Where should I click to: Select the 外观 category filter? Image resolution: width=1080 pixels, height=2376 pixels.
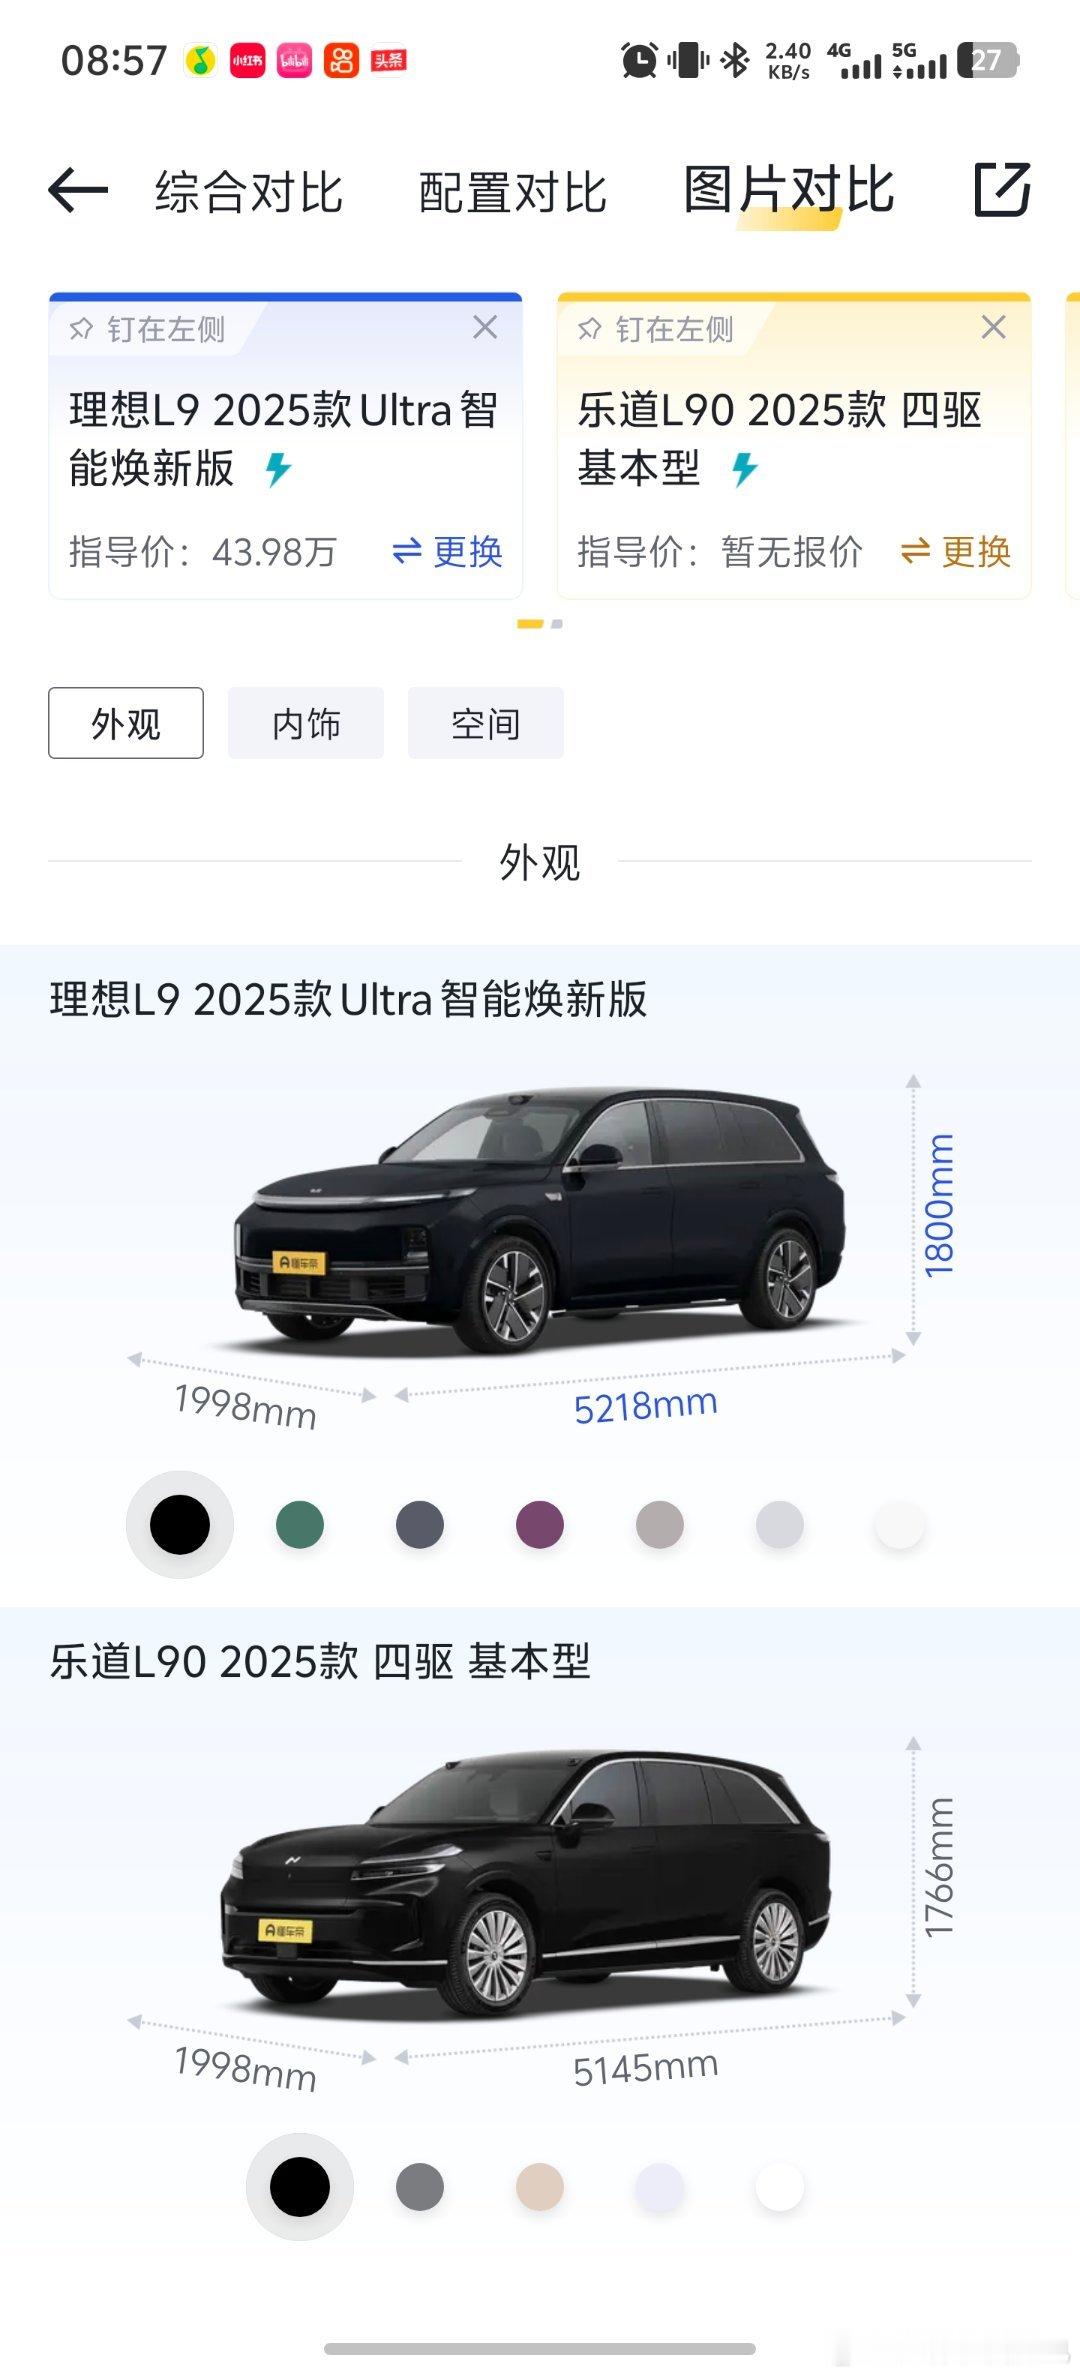point(126,723)
